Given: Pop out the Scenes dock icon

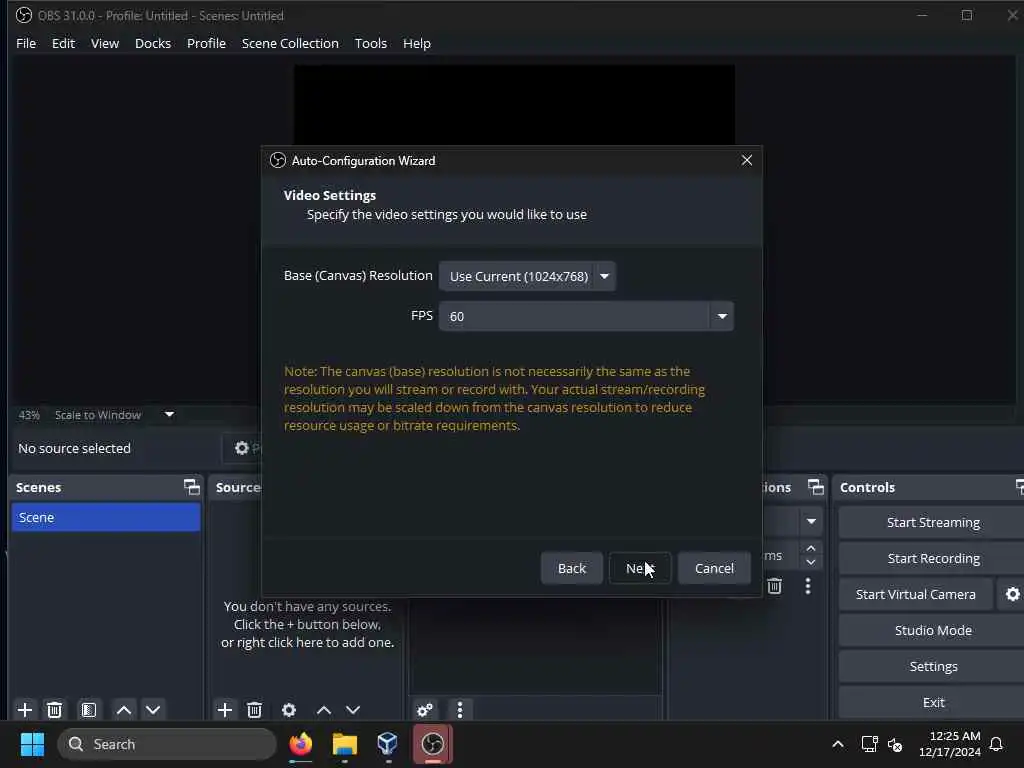Looking at the screenshot, I should (x=192, y=487).
